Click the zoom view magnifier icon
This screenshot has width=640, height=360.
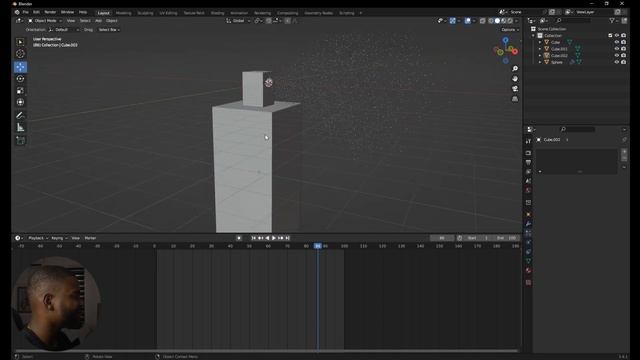[x=515, y=69]
